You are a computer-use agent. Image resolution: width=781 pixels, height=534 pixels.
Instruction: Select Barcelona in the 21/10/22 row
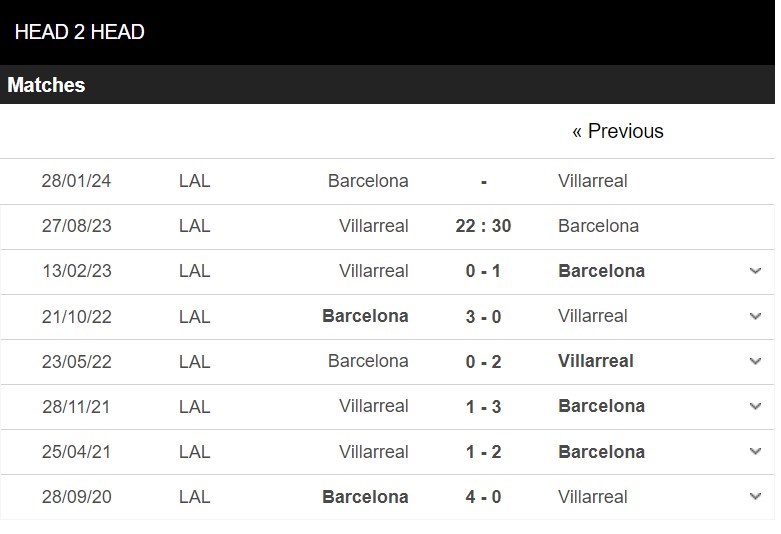pos(365,316)
